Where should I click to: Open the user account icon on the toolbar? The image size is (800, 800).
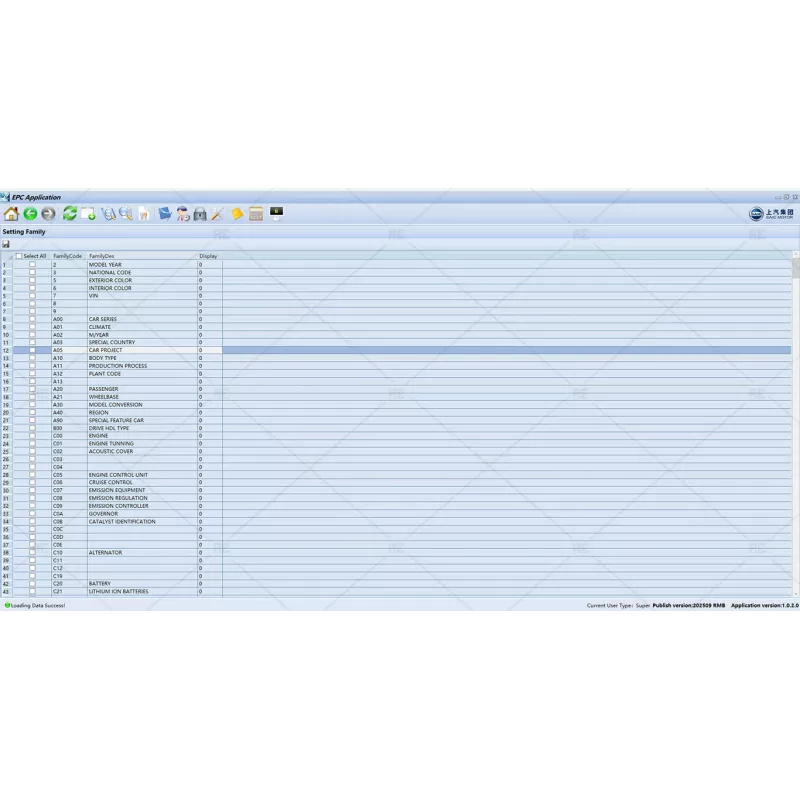click(182, 214)
